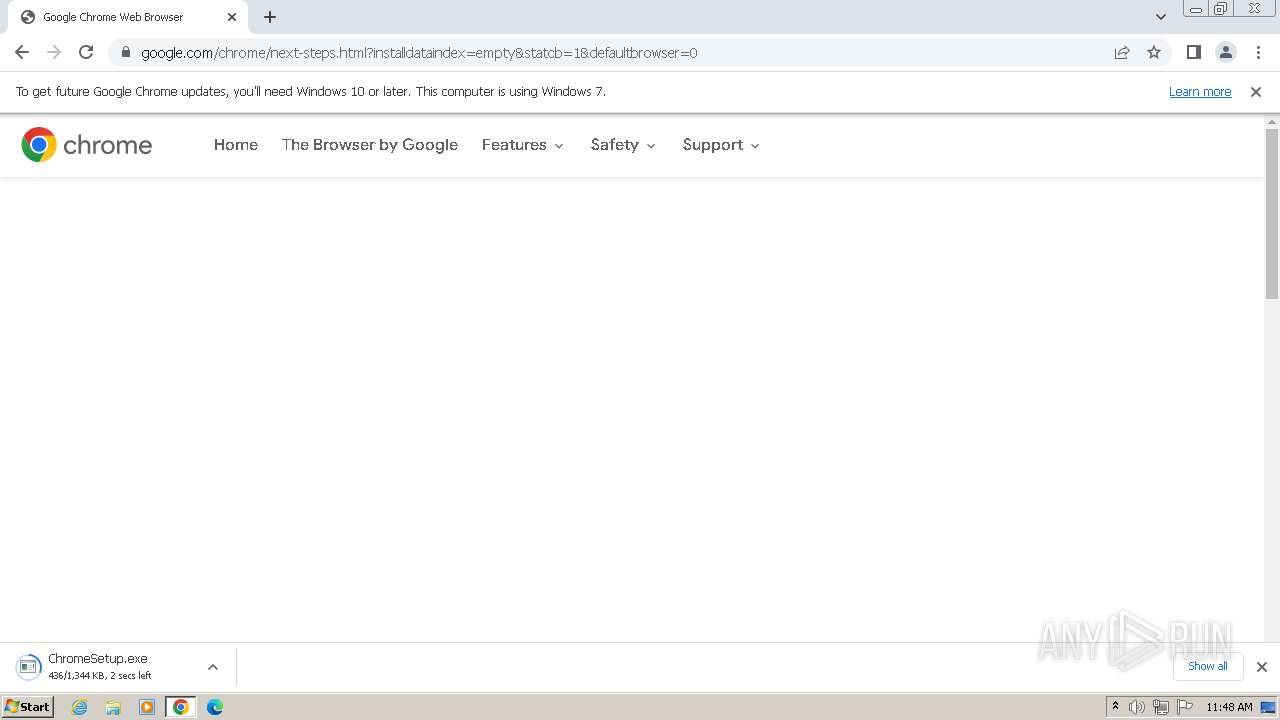Dismiss the Windows 7 update infobar
The image size is (1280, 720).
[x=1256, y=91]
